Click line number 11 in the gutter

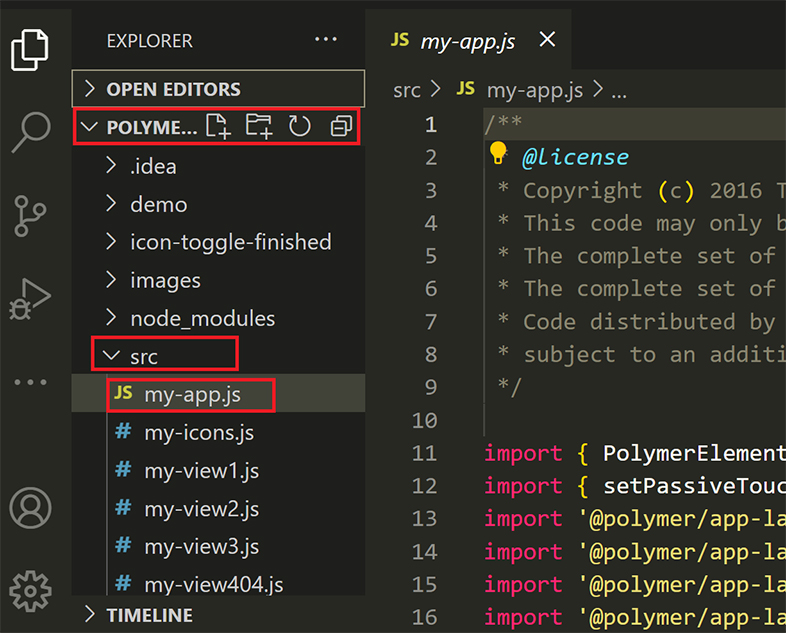click(424, 453)
